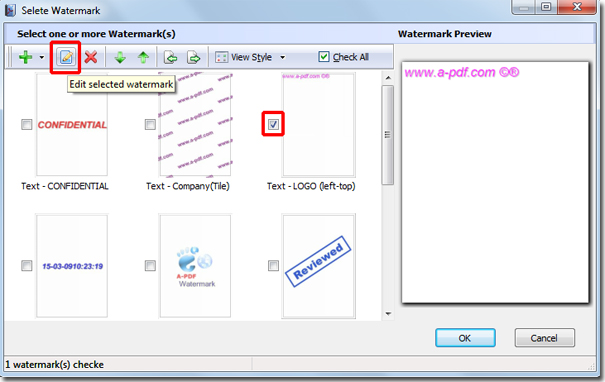Click the export watermark icon
The width and height of the screenshot is (605, 382).
(194, 57)
